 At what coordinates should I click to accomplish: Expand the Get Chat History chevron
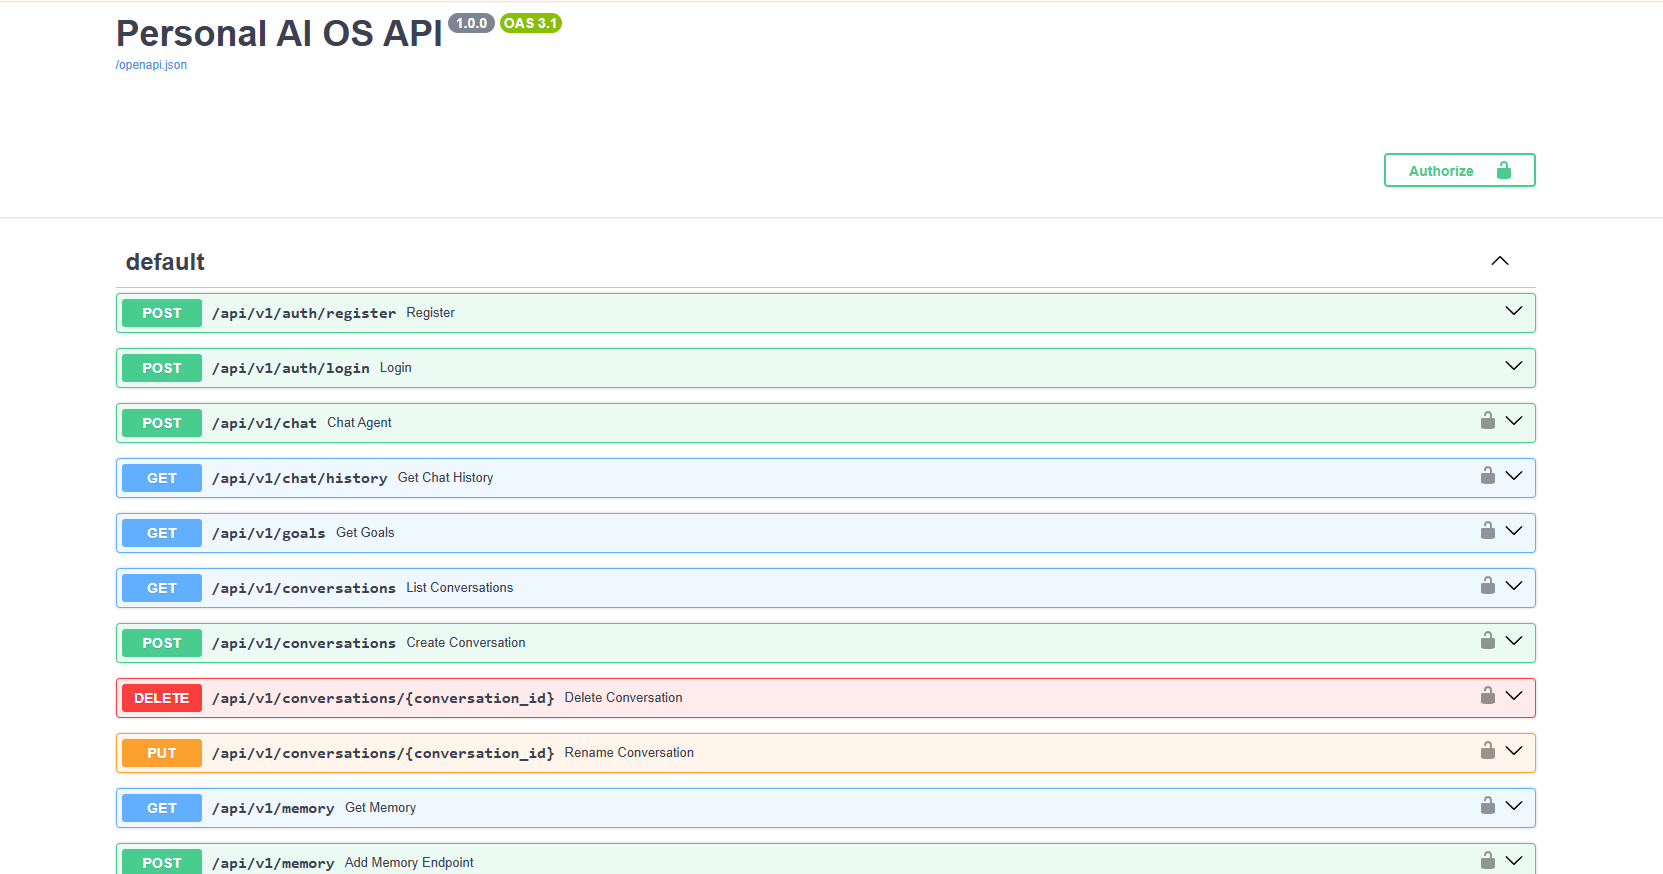pyautogui.click(x=1514, y=476)
